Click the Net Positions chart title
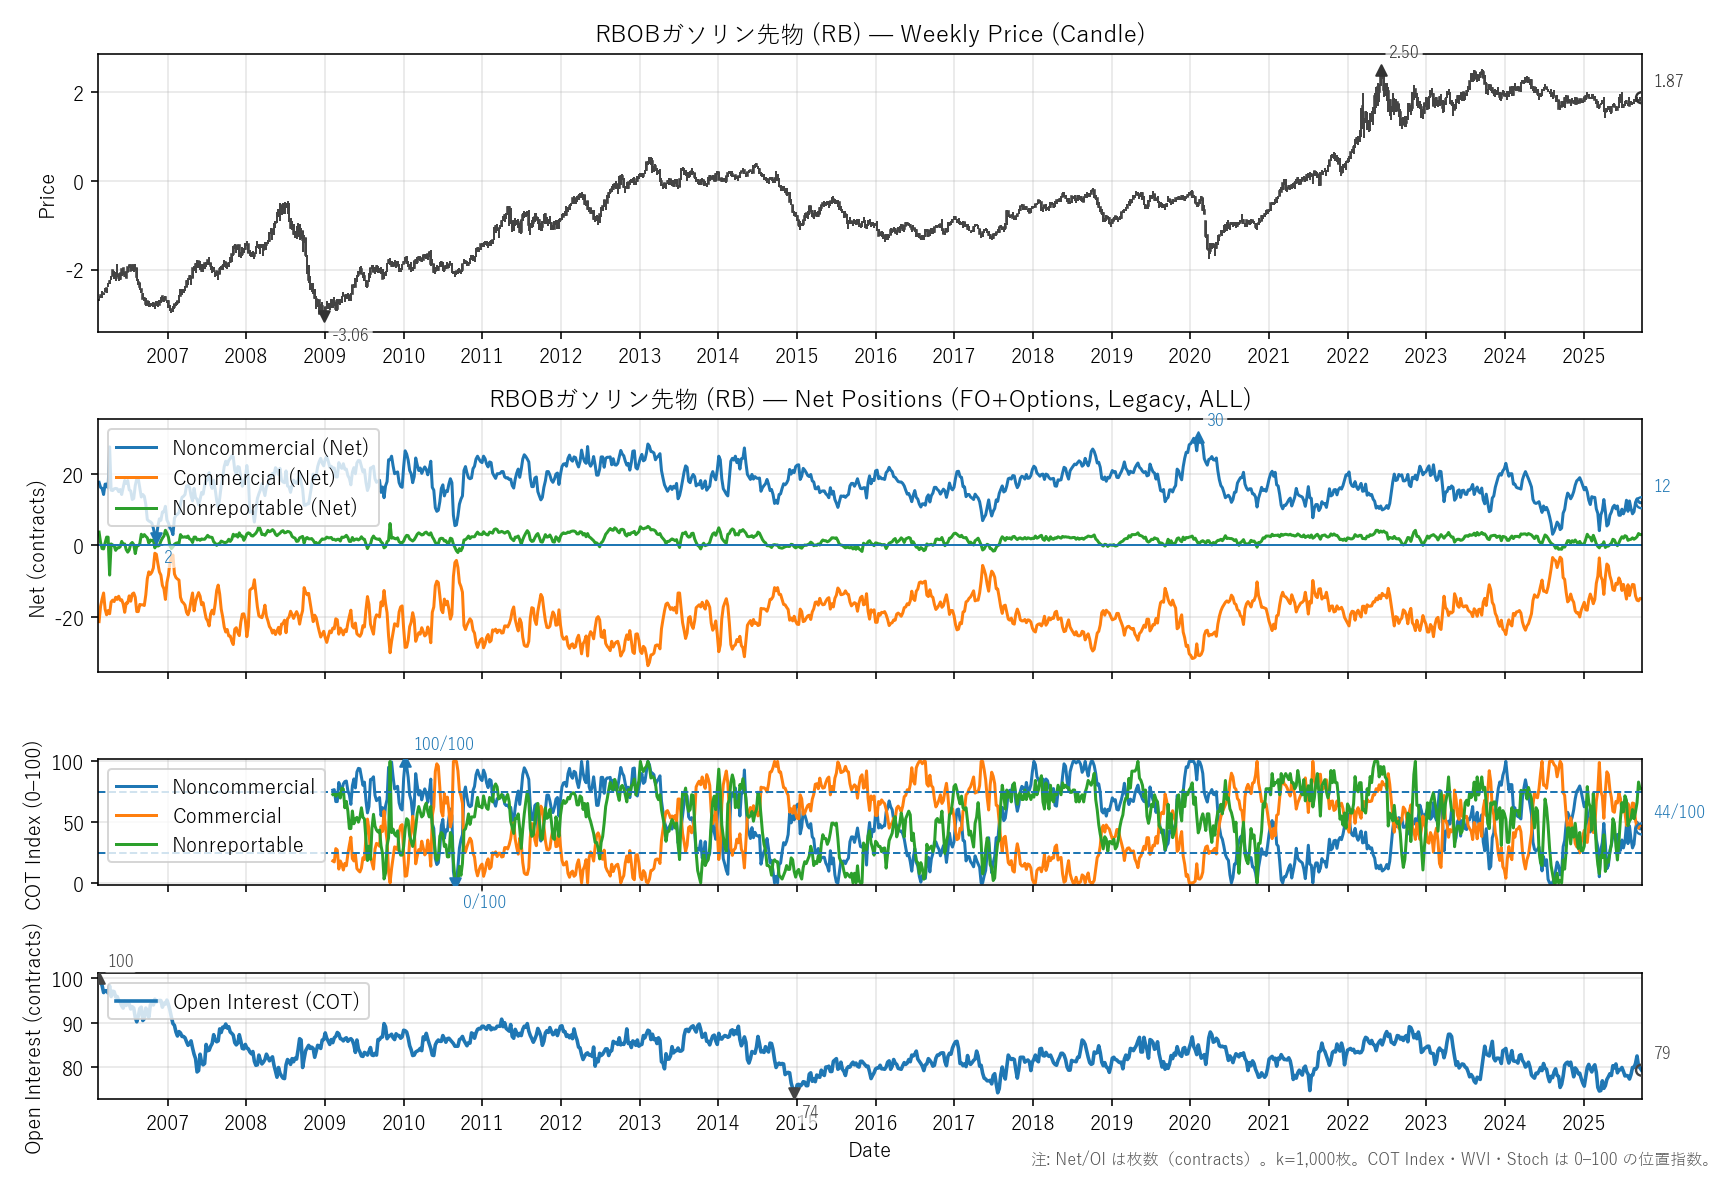 click(869, 399)
